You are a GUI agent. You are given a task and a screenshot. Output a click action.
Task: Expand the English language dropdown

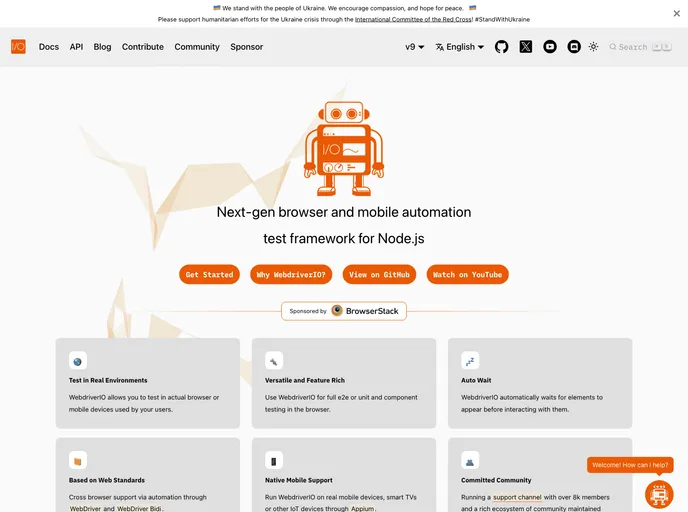(x=459, y=47)
